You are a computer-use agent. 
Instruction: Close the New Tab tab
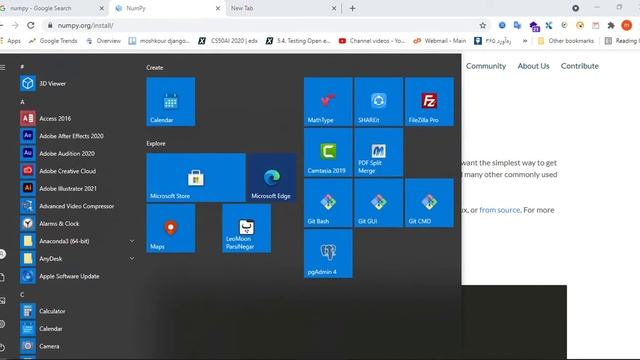pos(334,8)
